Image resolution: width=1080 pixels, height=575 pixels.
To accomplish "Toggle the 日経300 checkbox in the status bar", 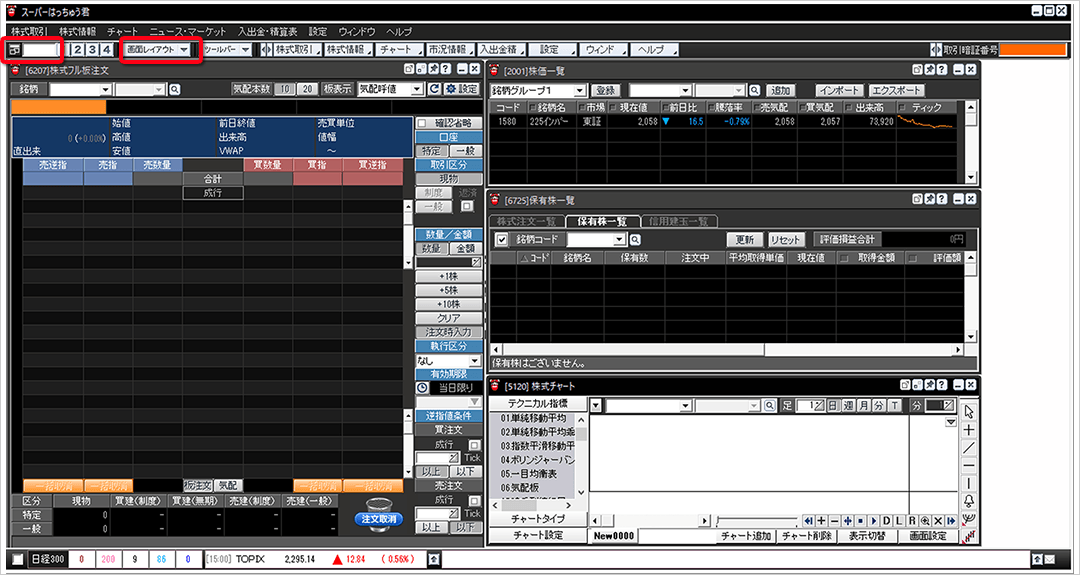I will pos(19,559).
